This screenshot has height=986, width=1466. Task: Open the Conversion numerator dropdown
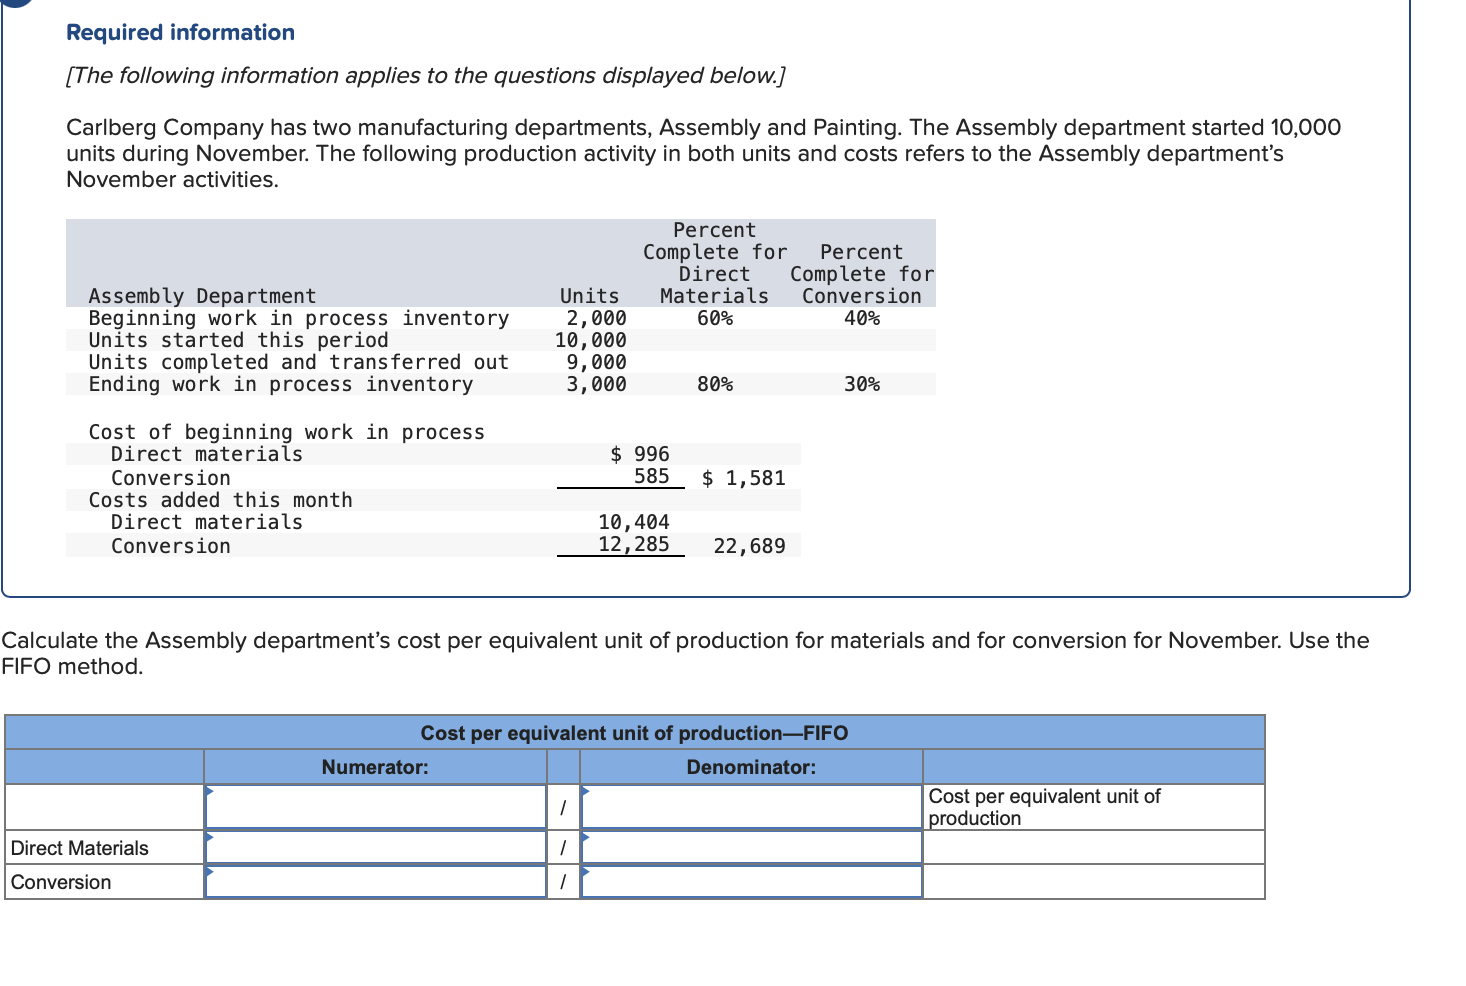[375, 882]
